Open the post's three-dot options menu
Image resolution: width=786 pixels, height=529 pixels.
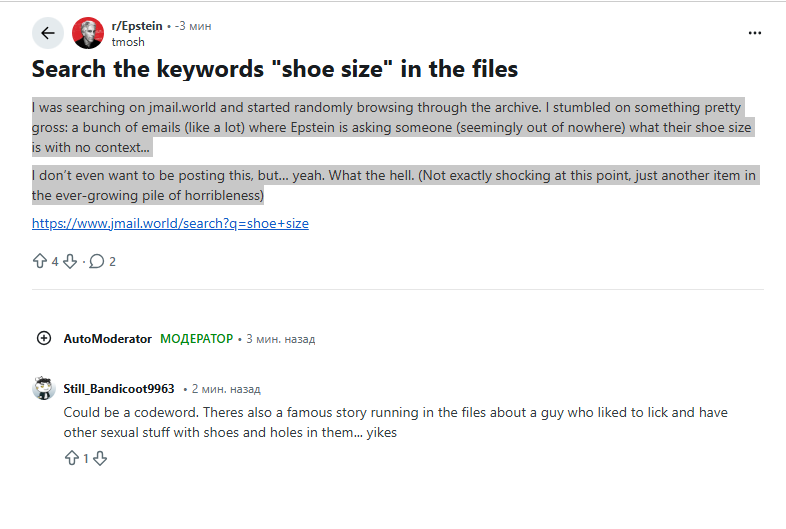click(x=755, y=33)
